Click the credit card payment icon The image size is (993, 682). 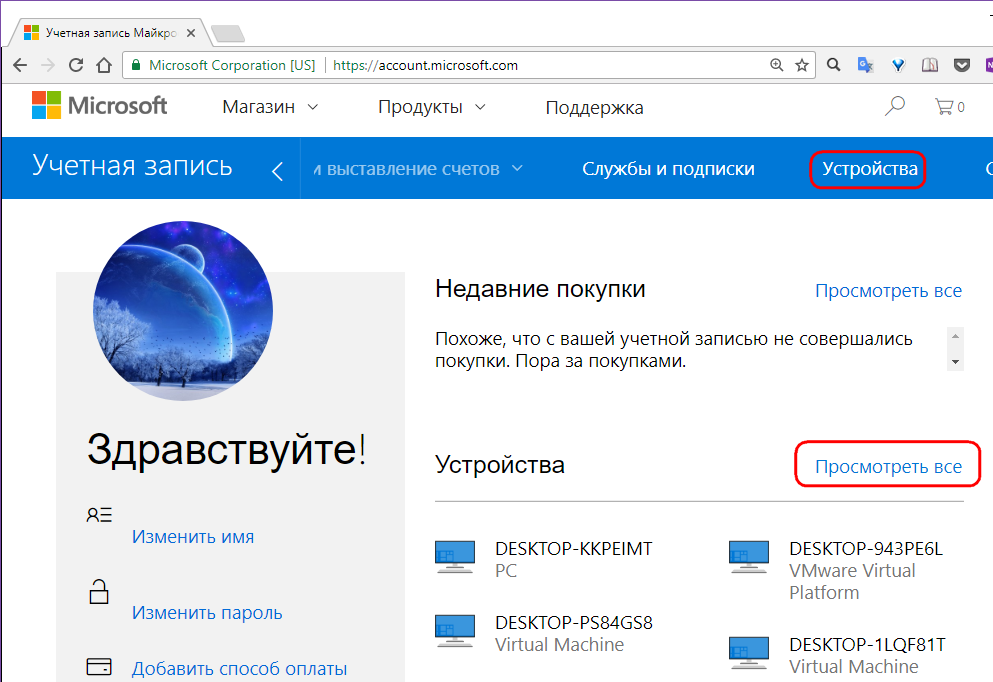[99, 667]
